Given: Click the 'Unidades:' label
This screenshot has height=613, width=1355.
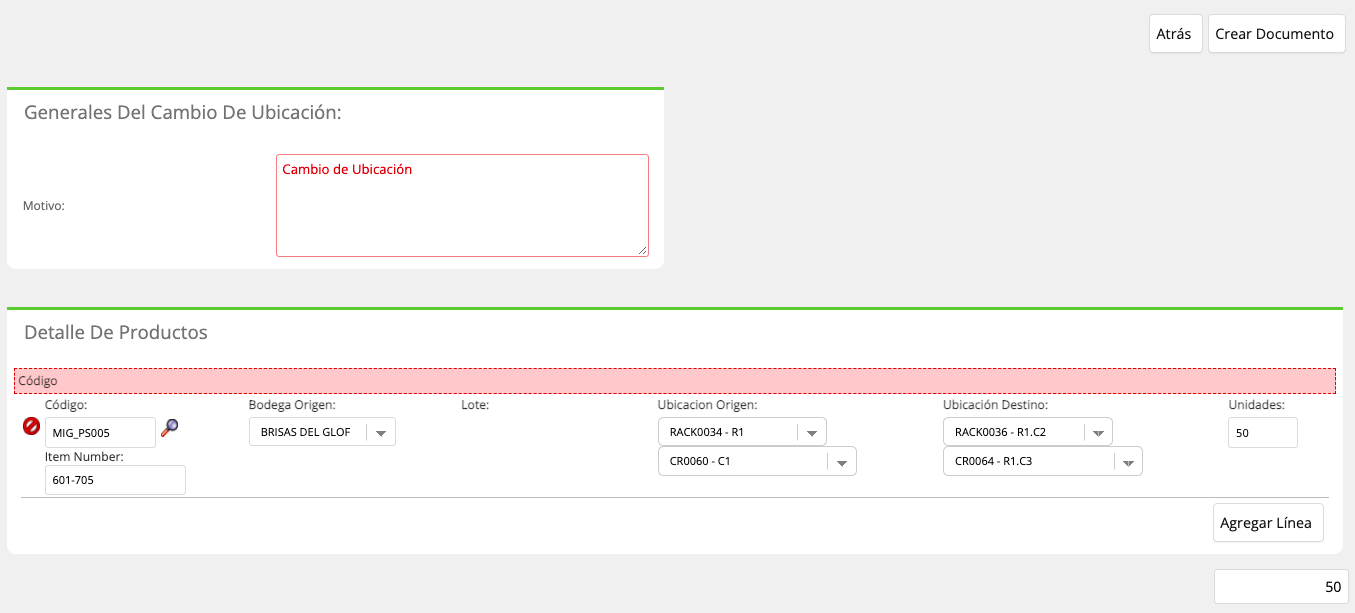Looking at the screenshot, I should click(x=1256, y=405).
